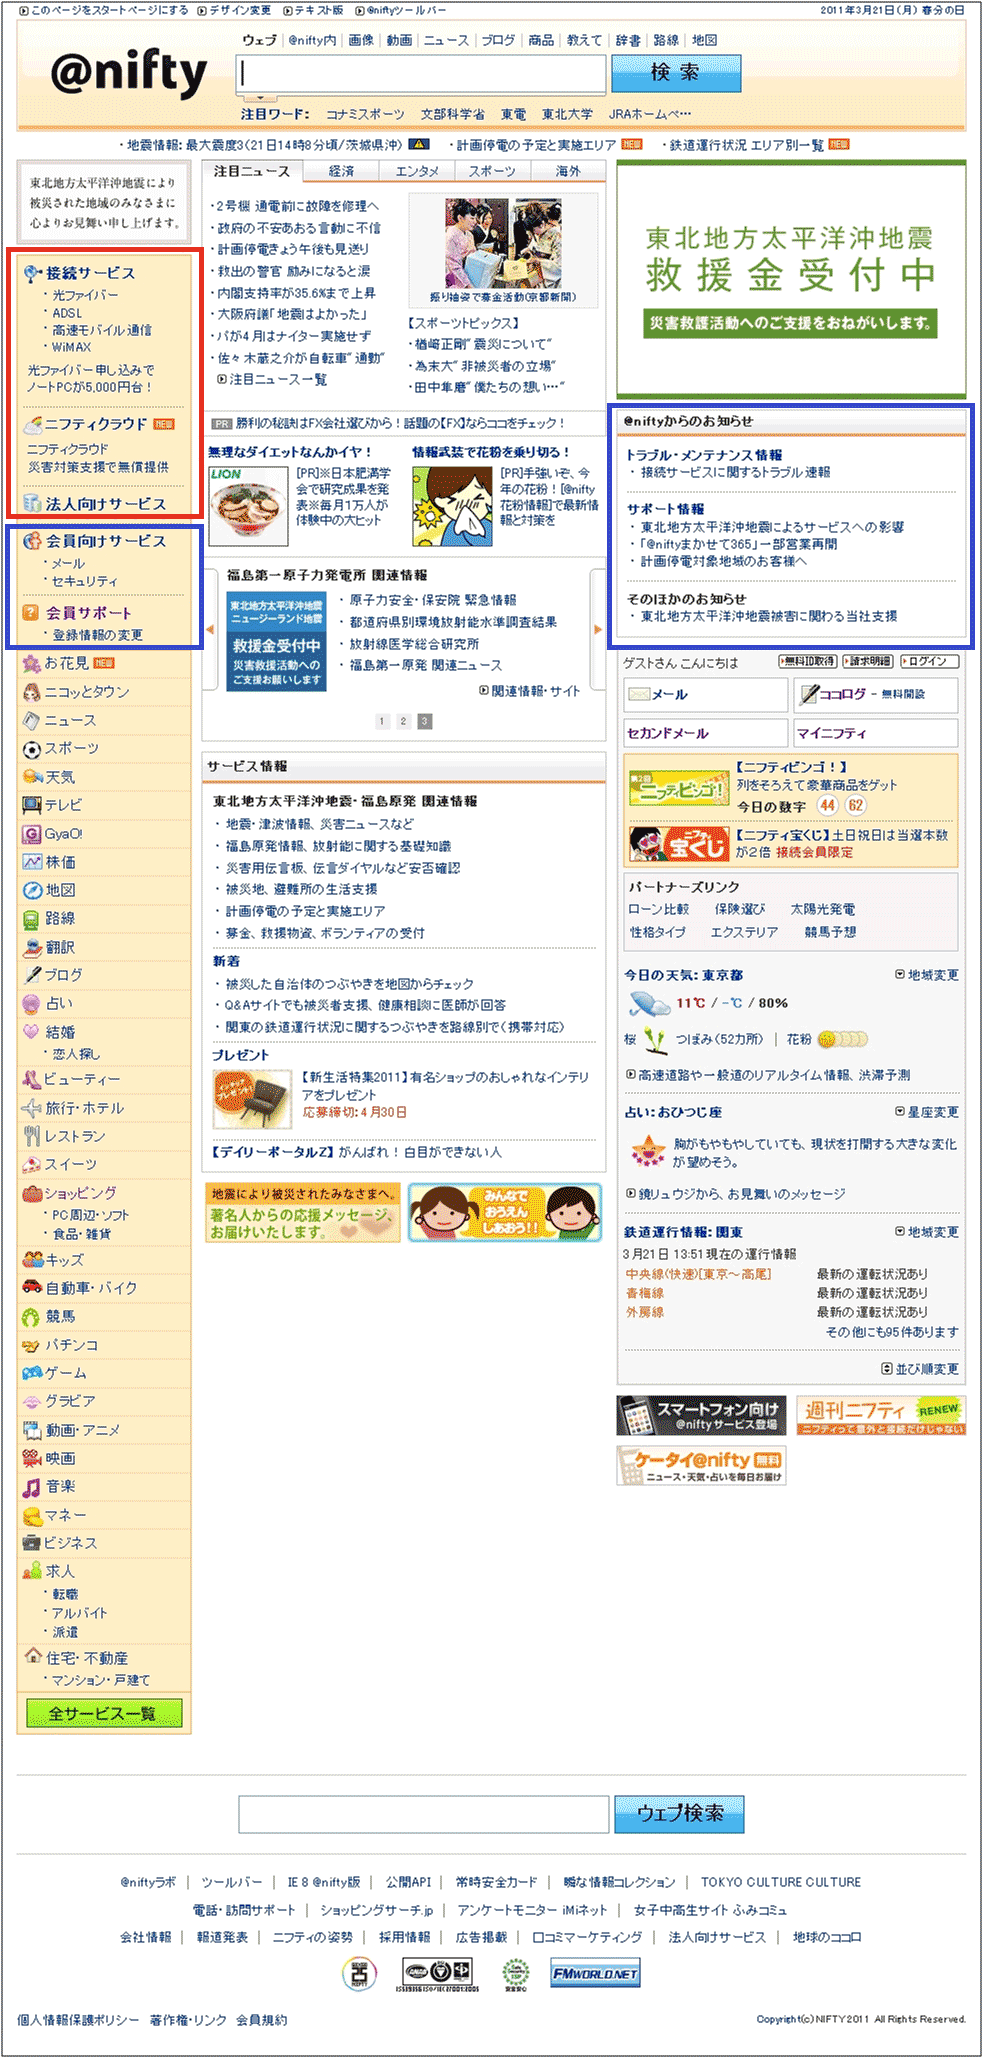Viewport: 983px width, 2058px height.
Task: Expand the small arrow below search box
Action: point(260,99)
